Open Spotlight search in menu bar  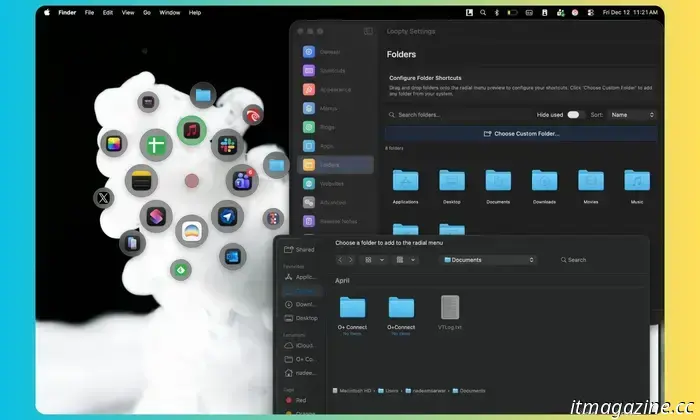483,12
